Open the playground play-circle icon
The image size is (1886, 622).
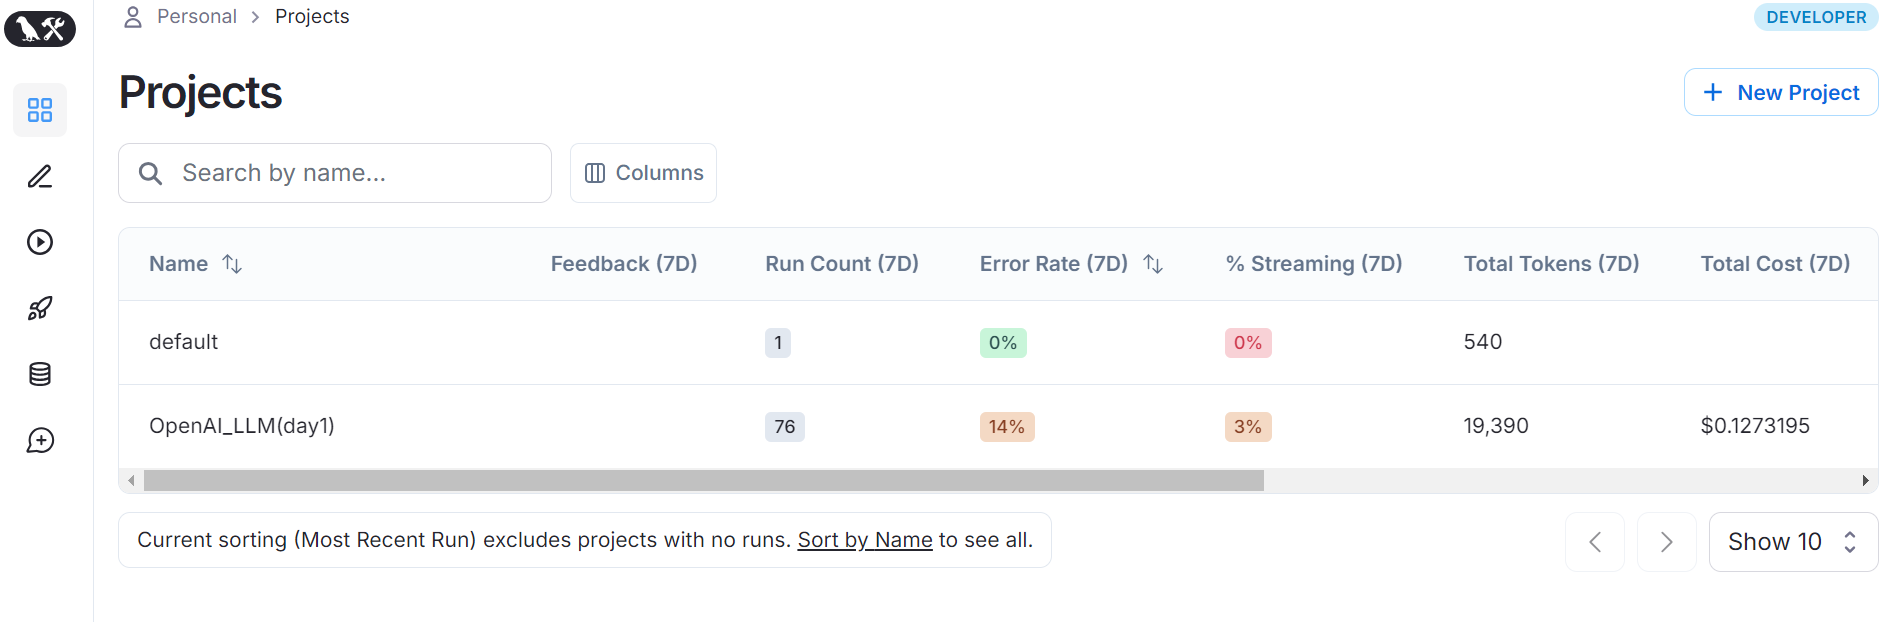40,242
